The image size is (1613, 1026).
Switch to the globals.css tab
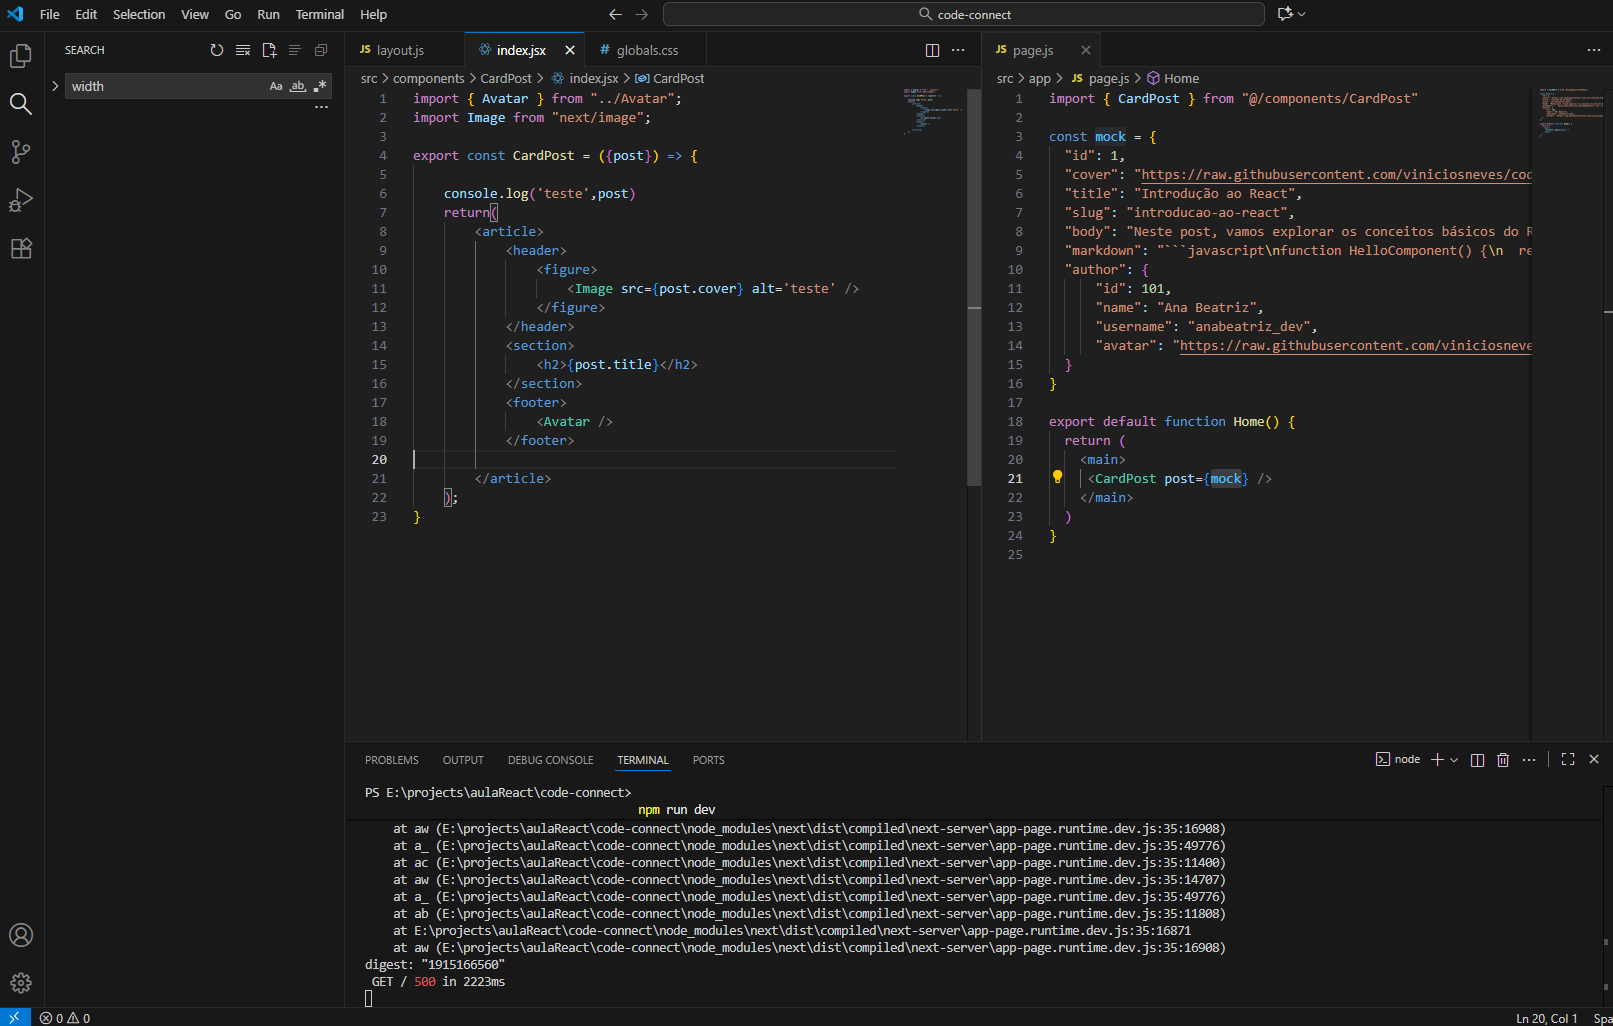tap(646, 50)
